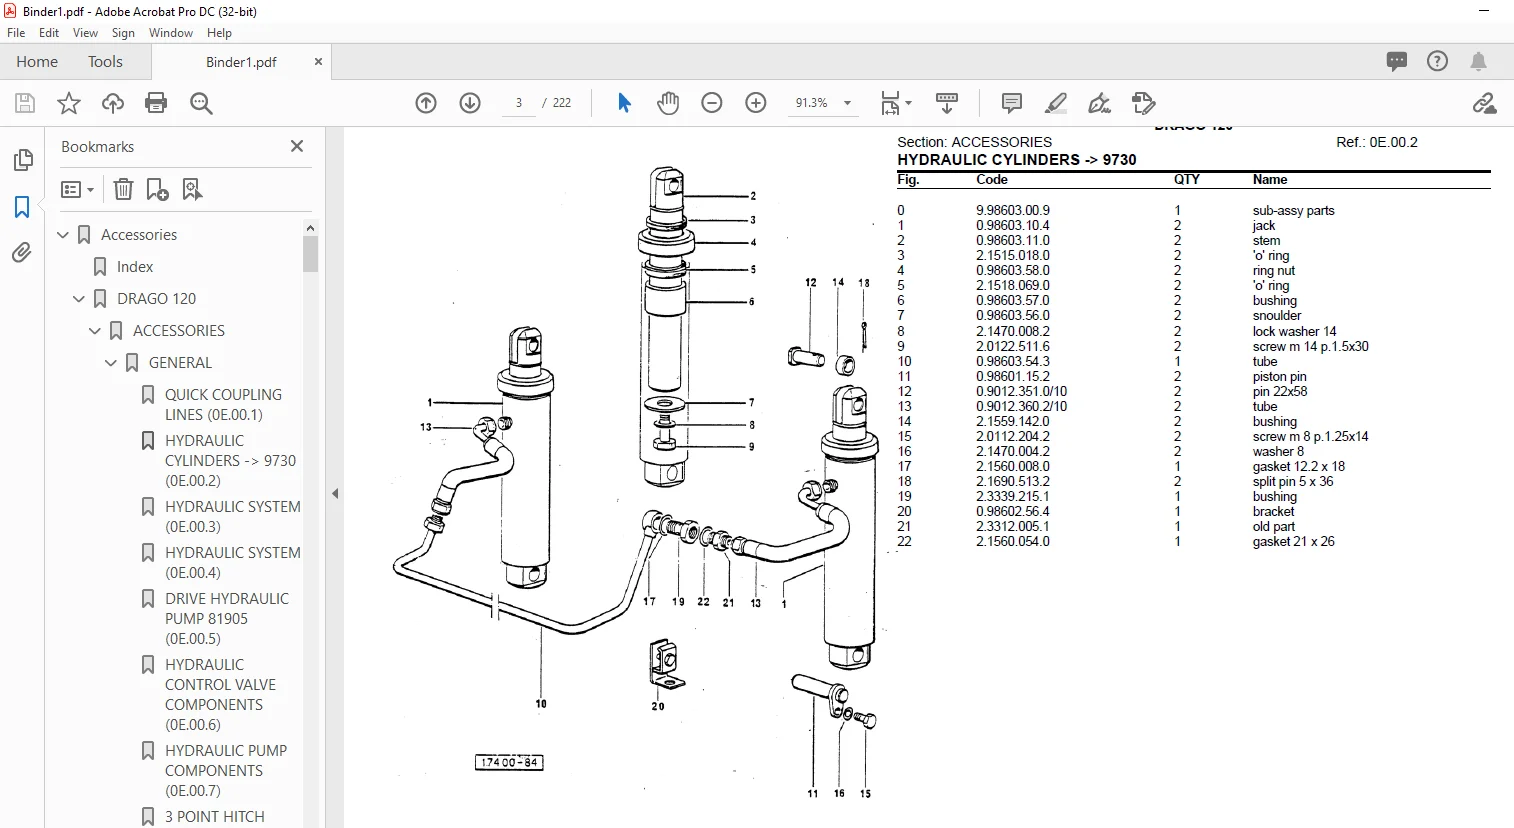Collapse the GENERAL bookmark

coord(111,363)
